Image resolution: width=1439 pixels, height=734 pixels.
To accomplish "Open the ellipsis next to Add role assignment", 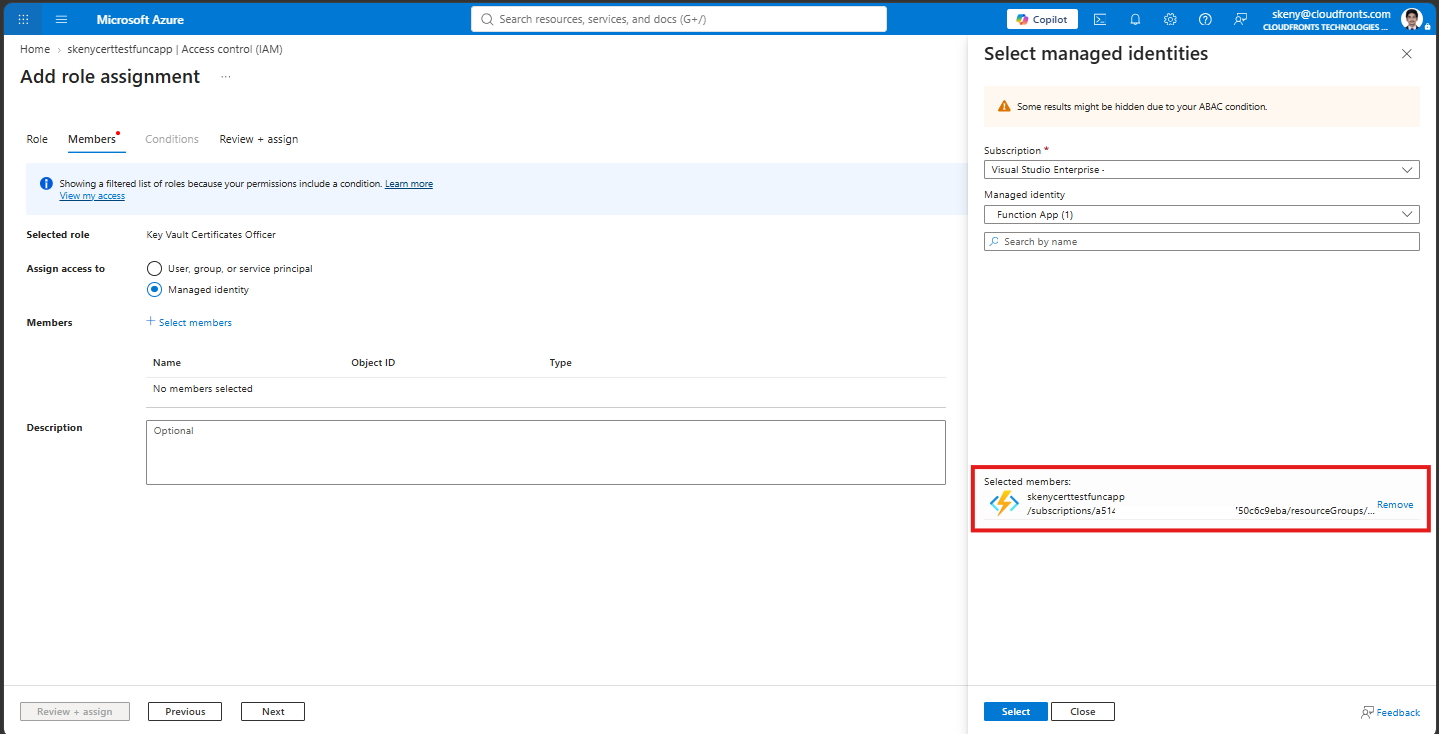I will pyautogui.click(x=226, y=77).
